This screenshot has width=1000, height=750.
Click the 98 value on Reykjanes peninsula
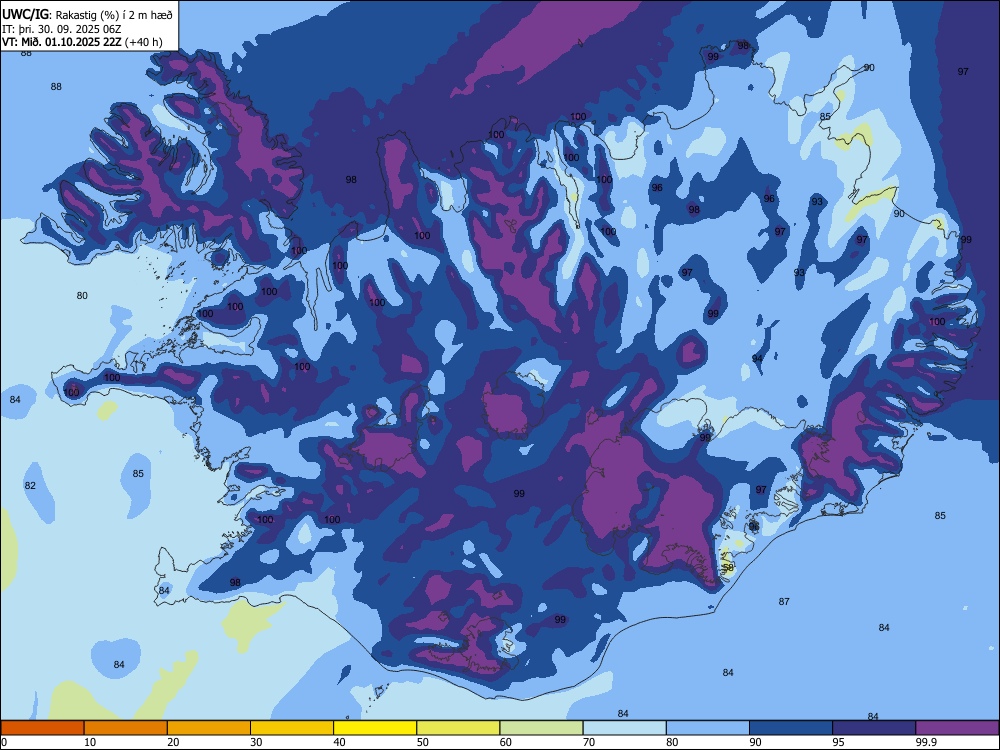235,582
